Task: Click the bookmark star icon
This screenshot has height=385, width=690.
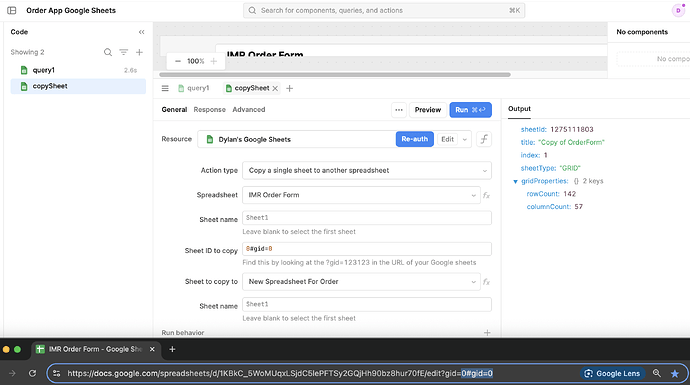Action: click(x=675, y=374)
